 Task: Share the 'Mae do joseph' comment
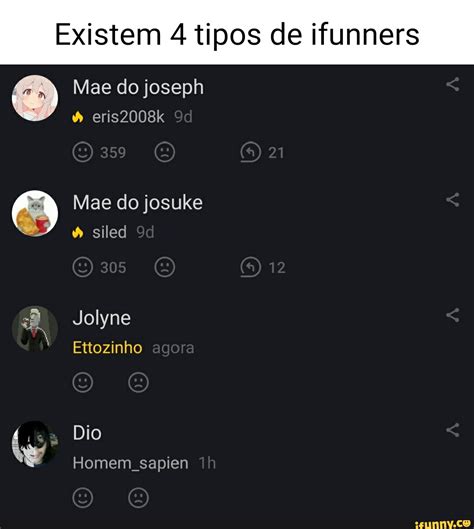(x=453, y=84)
